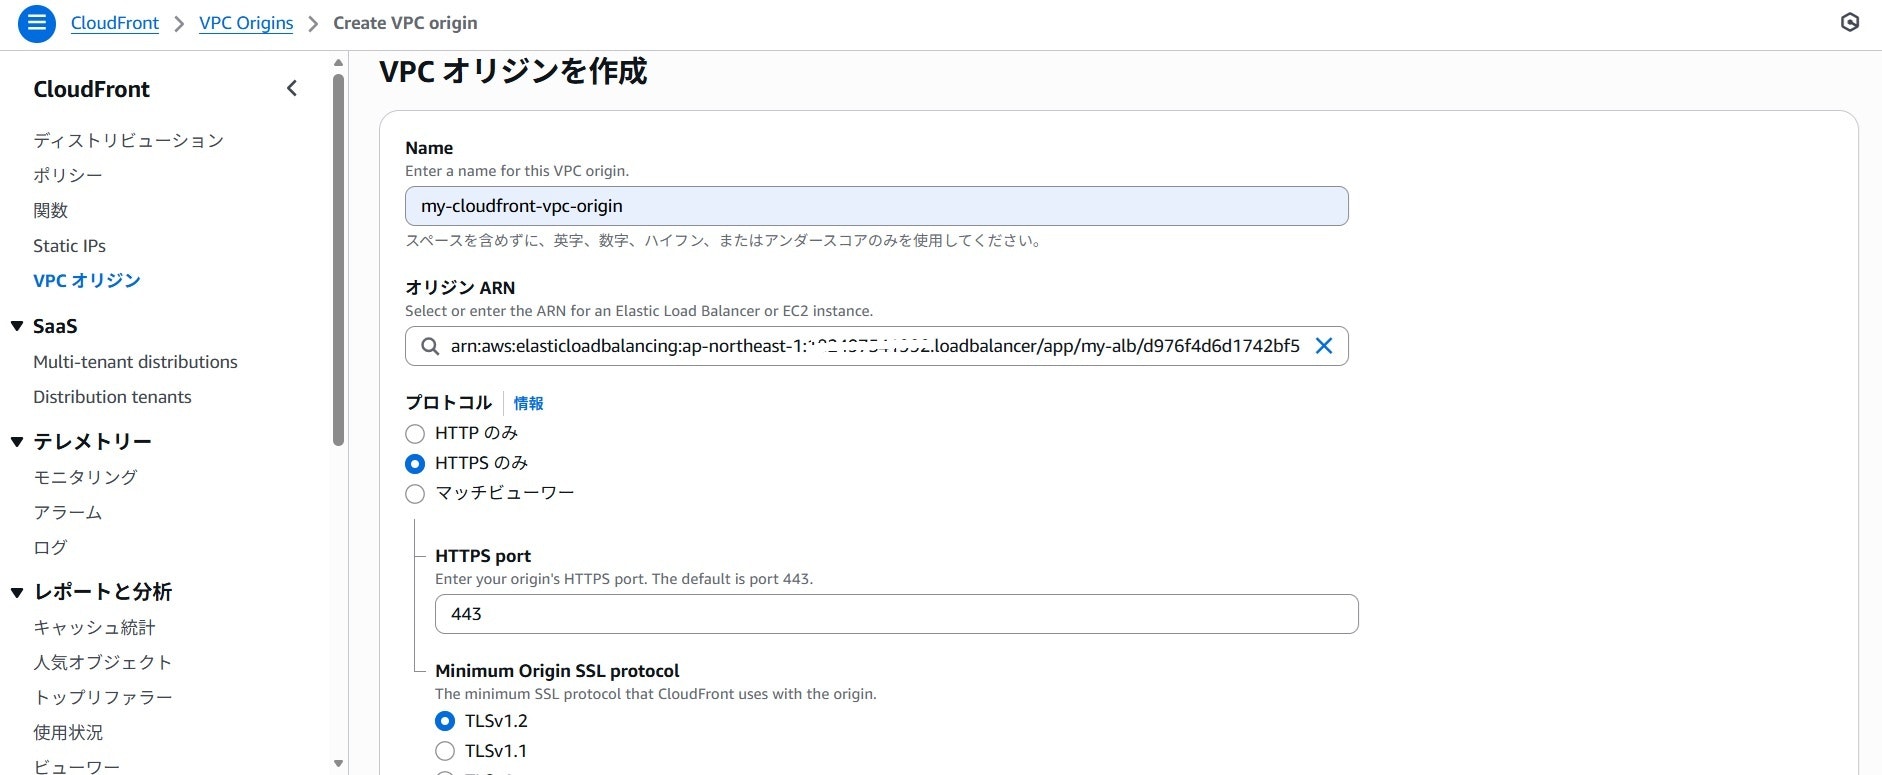The height and width of the screenshot is (775, 1882).
Task: Open ディストリビューション in sidebar
Action: click(x=128, y=140)
